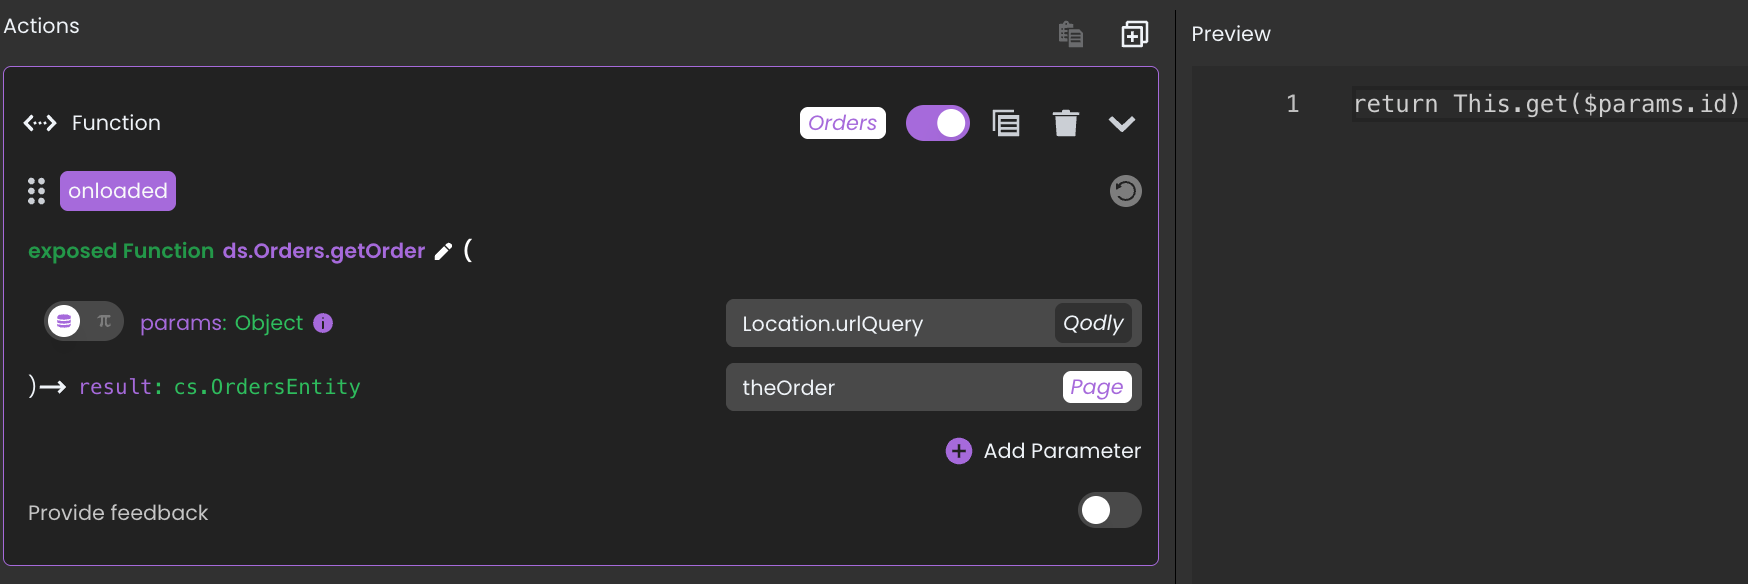Click Add Parameter
This screenshot has width=1748, height=584.
pyautogui.click(x=1043, y=451)
